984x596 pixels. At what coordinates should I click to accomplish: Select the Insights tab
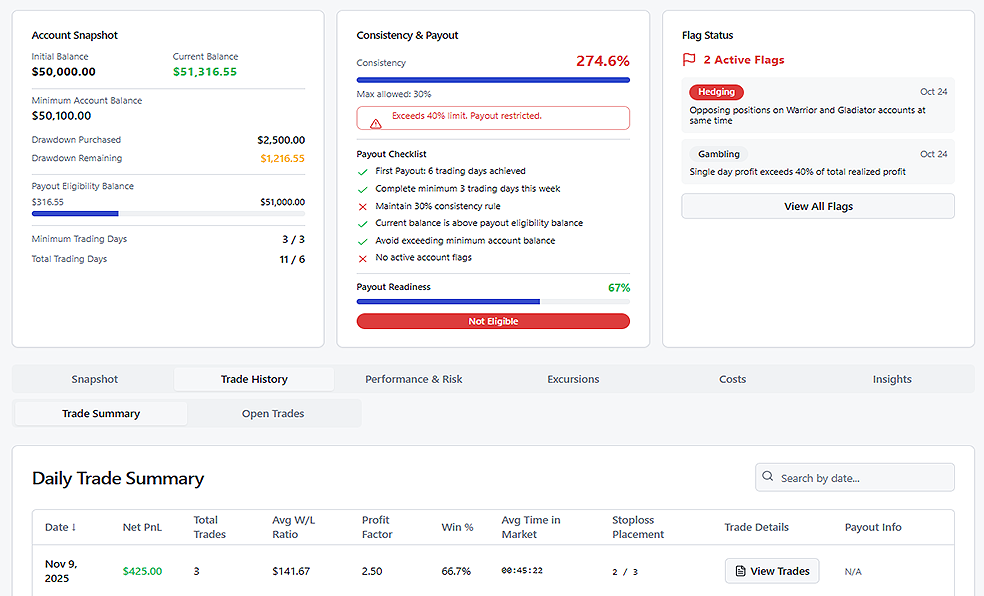tap(891, 379)
